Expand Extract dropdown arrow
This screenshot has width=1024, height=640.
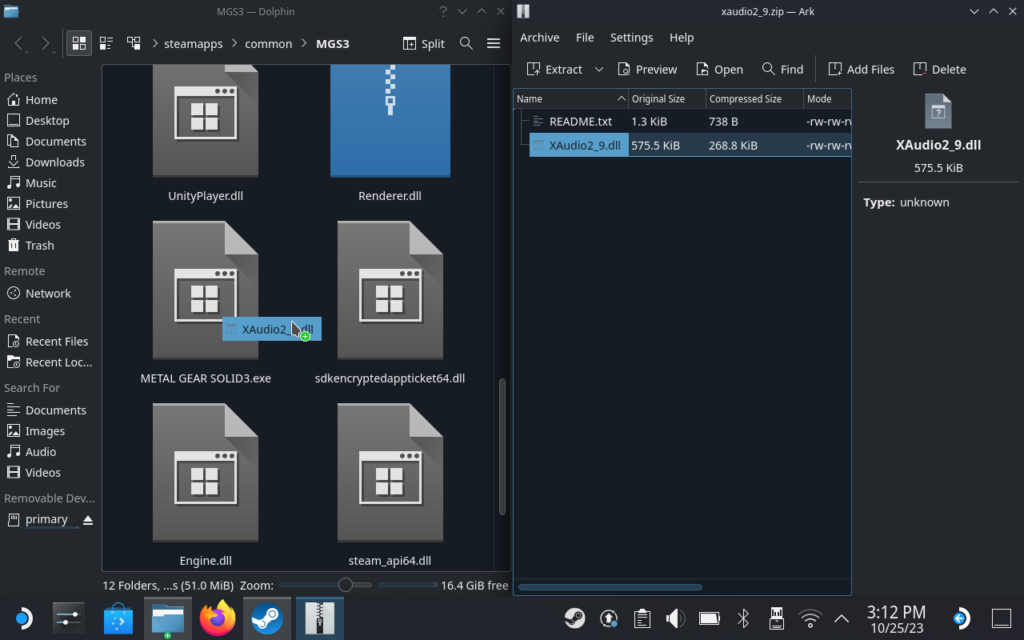(599, 69)
